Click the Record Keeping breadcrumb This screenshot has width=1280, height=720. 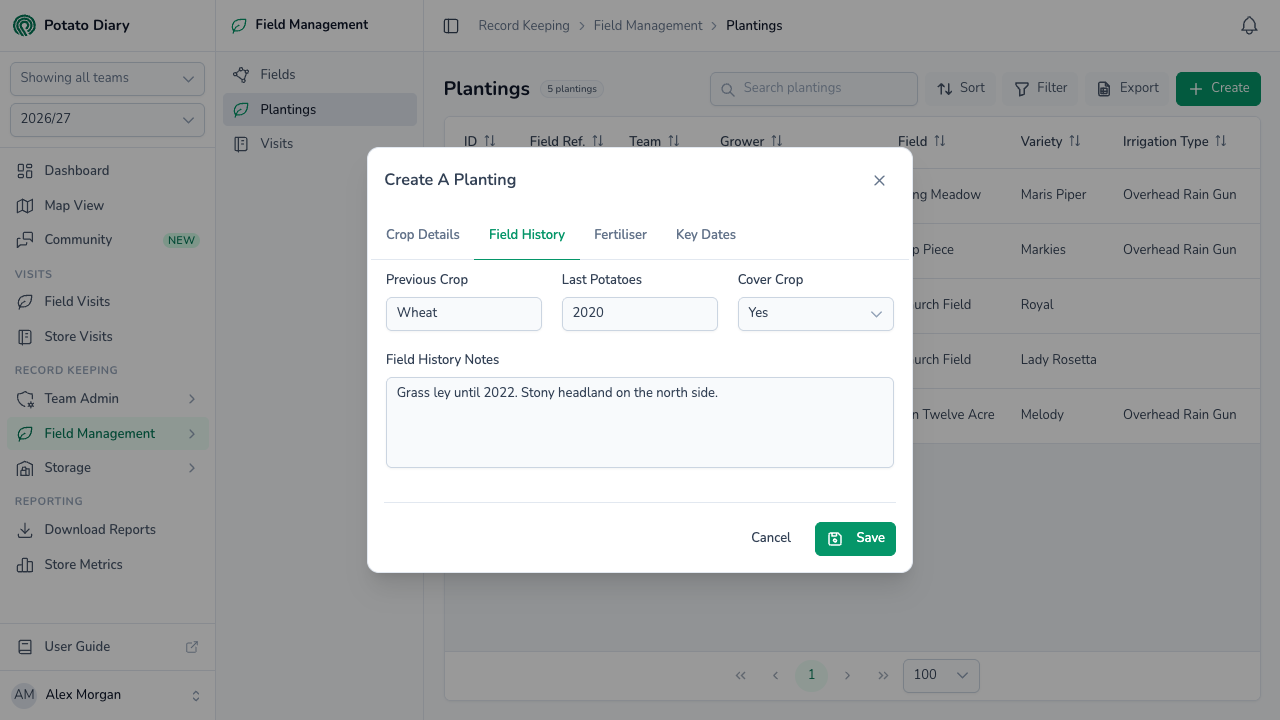pyautogui.click(x=524, y=26)
